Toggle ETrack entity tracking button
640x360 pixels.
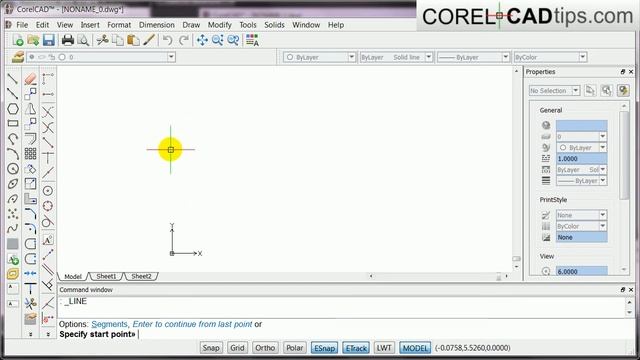coord(356,348)
